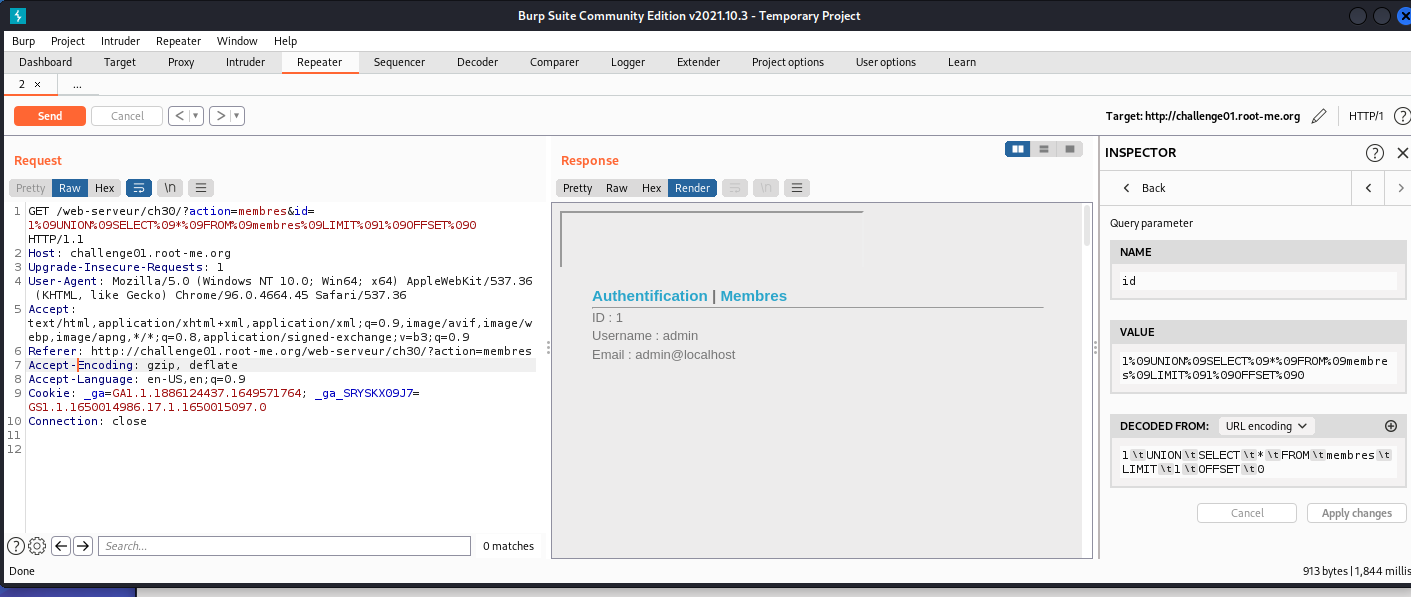Switch to the Logger tab
Image resolution: width=1411 pixels, height=597 pixels.
(x=628, y=62)
